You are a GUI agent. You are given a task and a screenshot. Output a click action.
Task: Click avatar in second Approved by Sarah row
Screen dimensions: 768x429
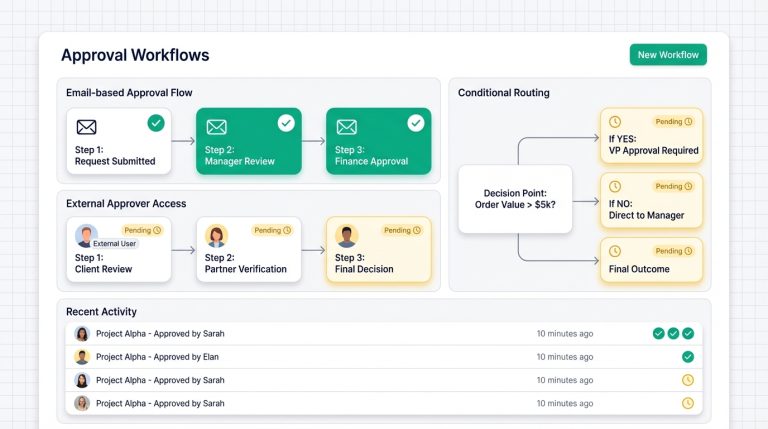pos(82,380)
